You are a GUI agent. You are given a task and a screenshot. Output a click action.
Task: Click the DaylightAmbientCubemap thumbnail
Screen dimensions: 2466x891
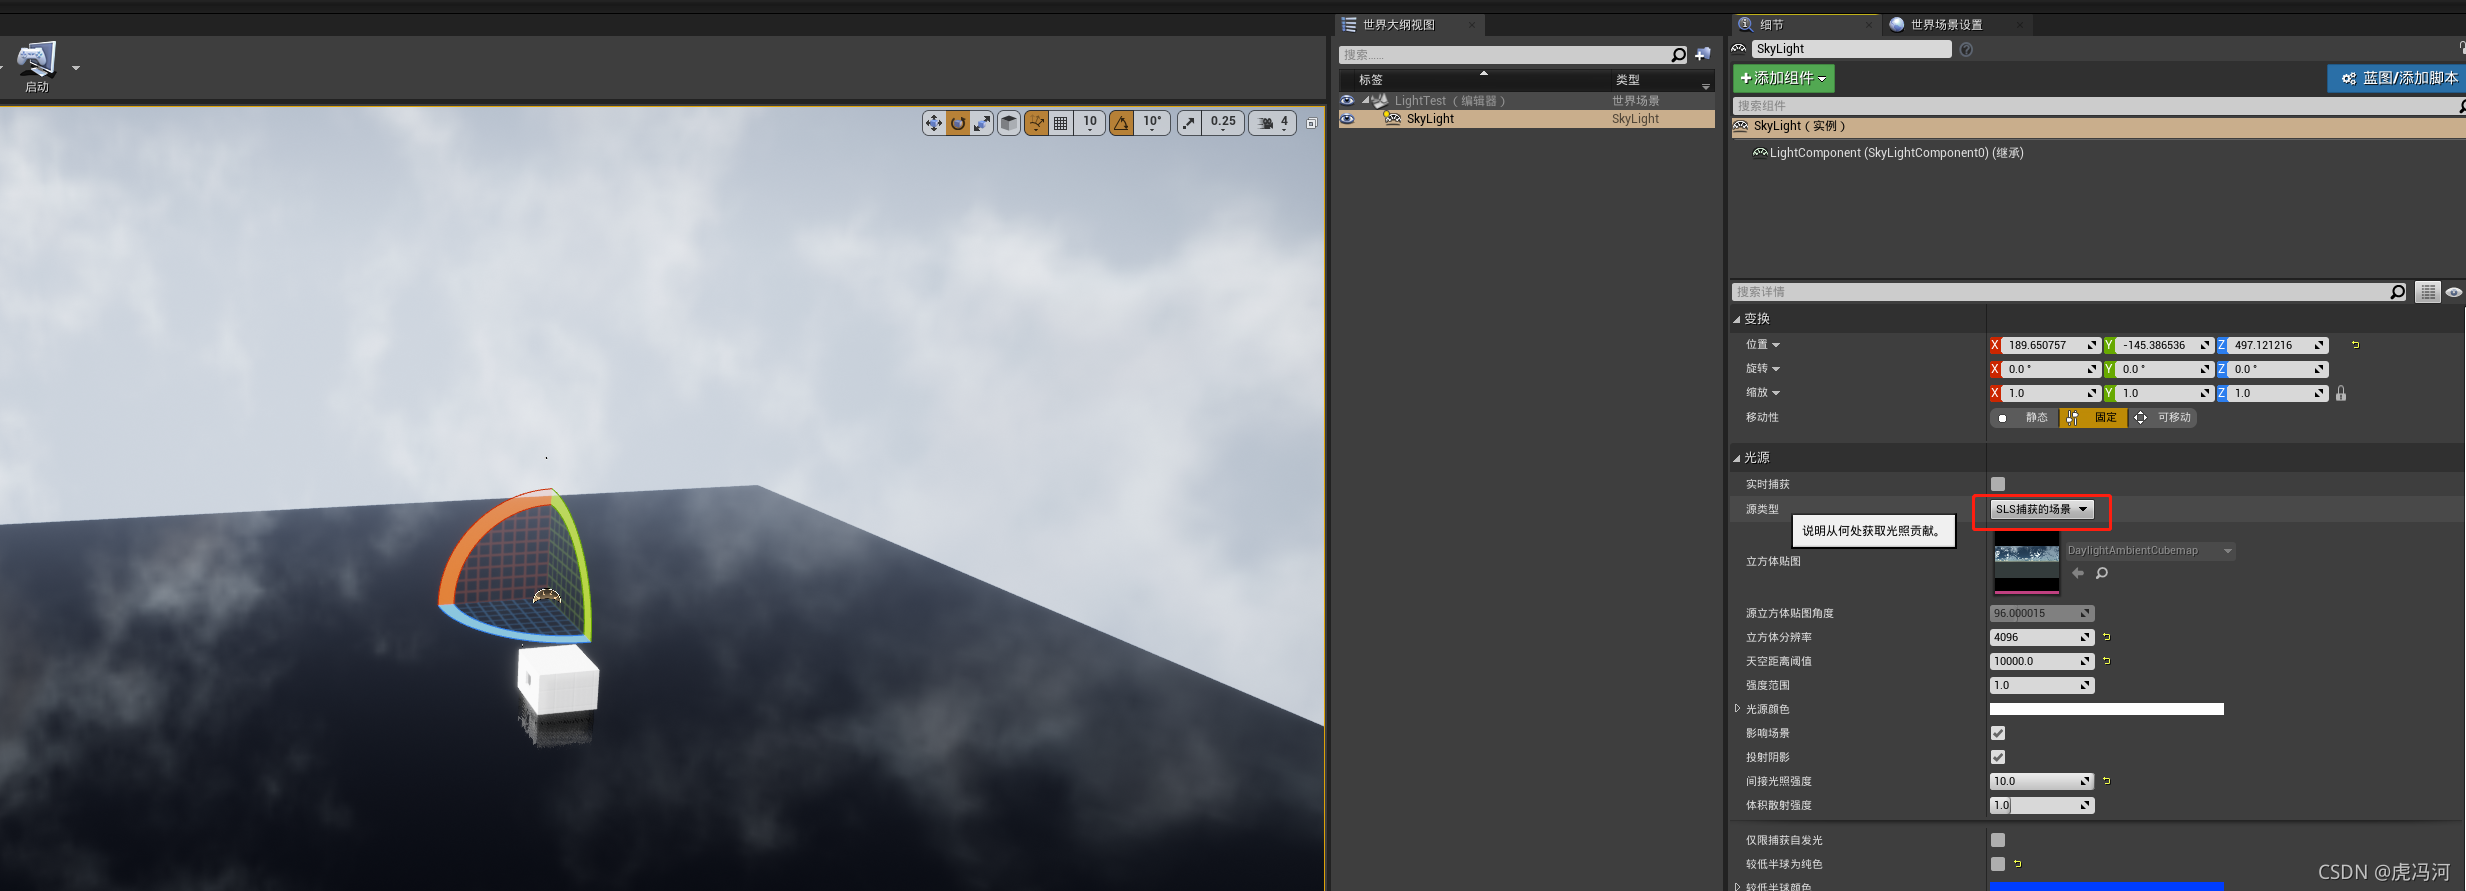pyautogui.click(x=2027, y=563)
